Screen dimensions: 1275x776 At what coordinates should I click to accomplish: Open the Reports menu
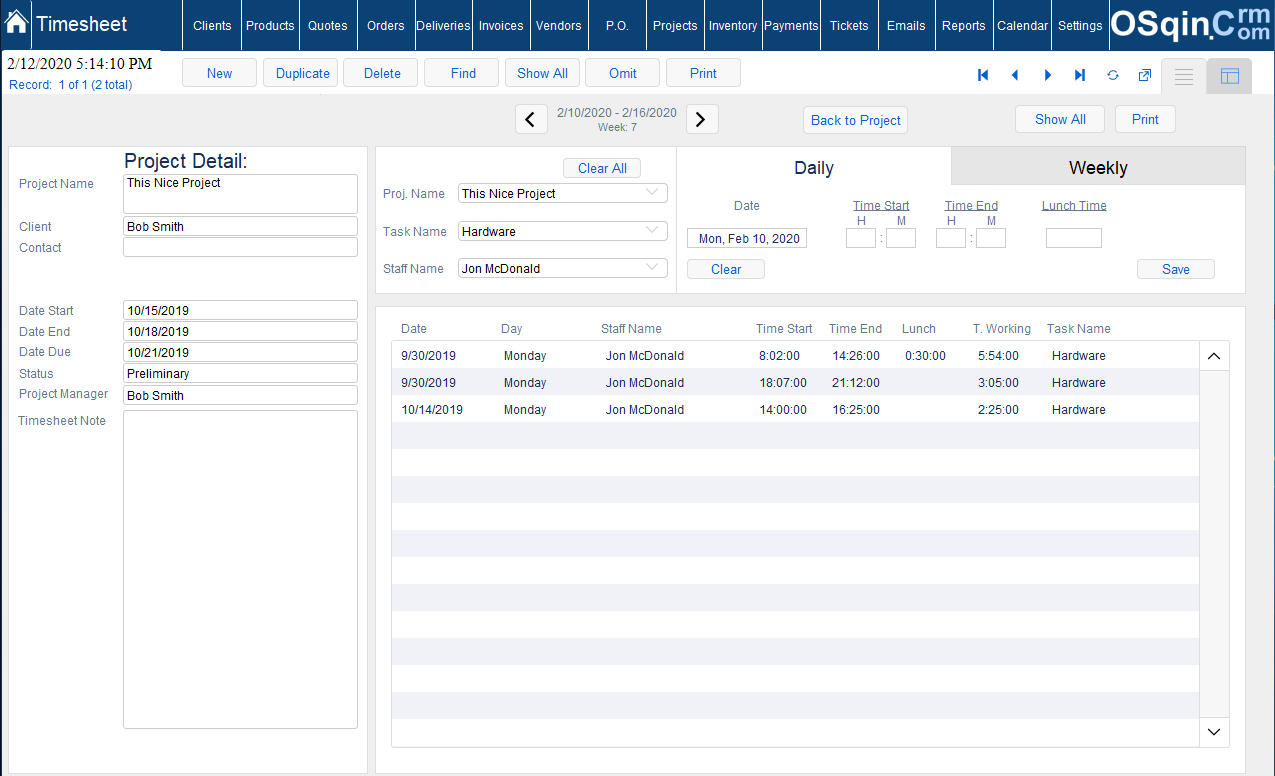point(963,26)
